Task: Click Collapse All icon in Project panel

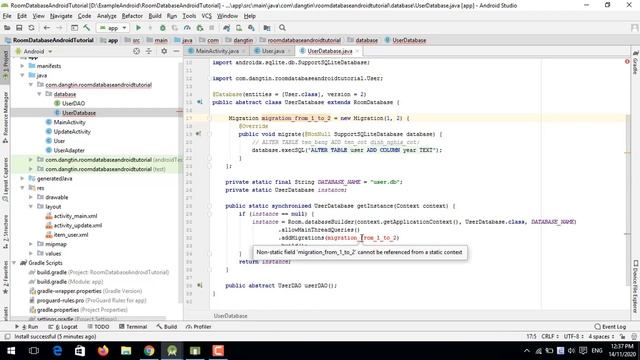Action: pos(149,51)
